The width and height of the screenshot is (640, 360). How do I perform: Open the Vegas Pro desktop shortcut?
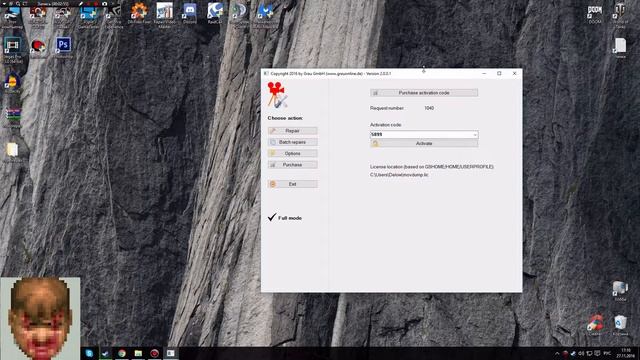click(x=13, y=45)
